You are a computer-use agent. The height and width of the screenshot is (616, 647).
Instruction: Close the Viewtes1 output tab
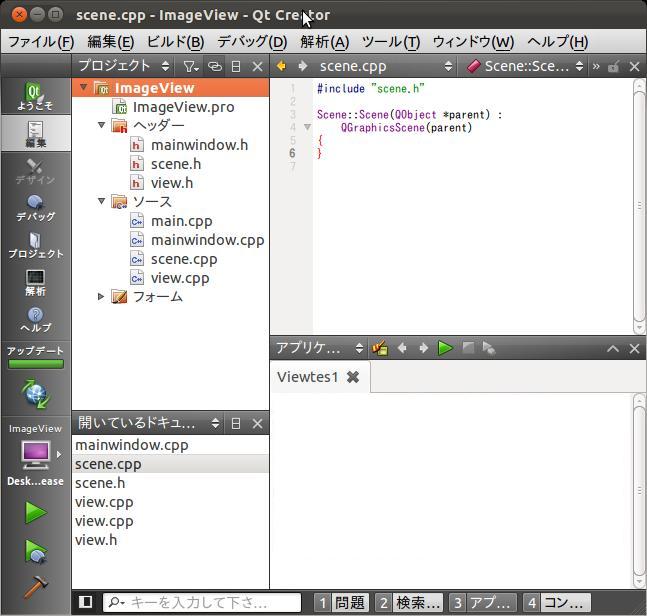point(353,377)
